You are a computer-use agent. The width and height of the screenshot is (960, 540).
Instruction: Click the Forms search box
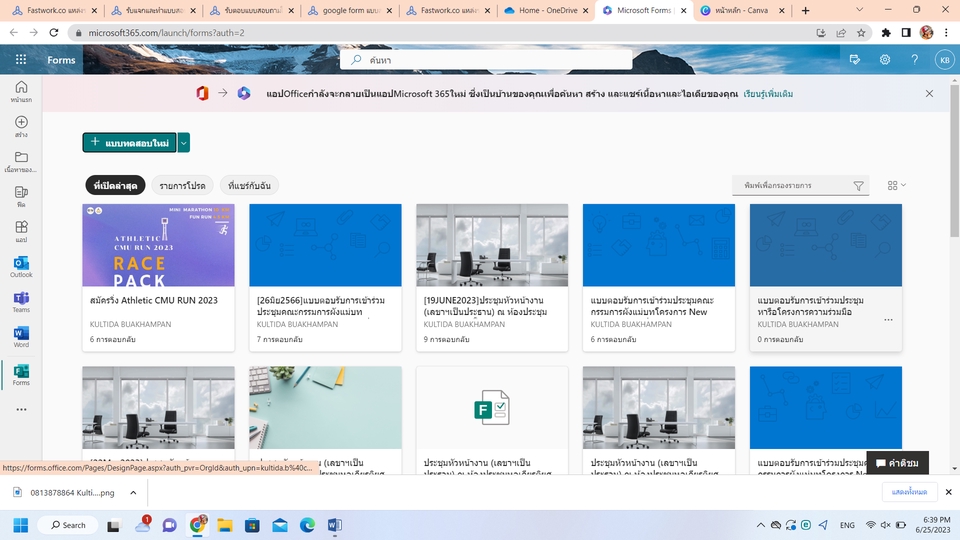(x=486, y=59)
